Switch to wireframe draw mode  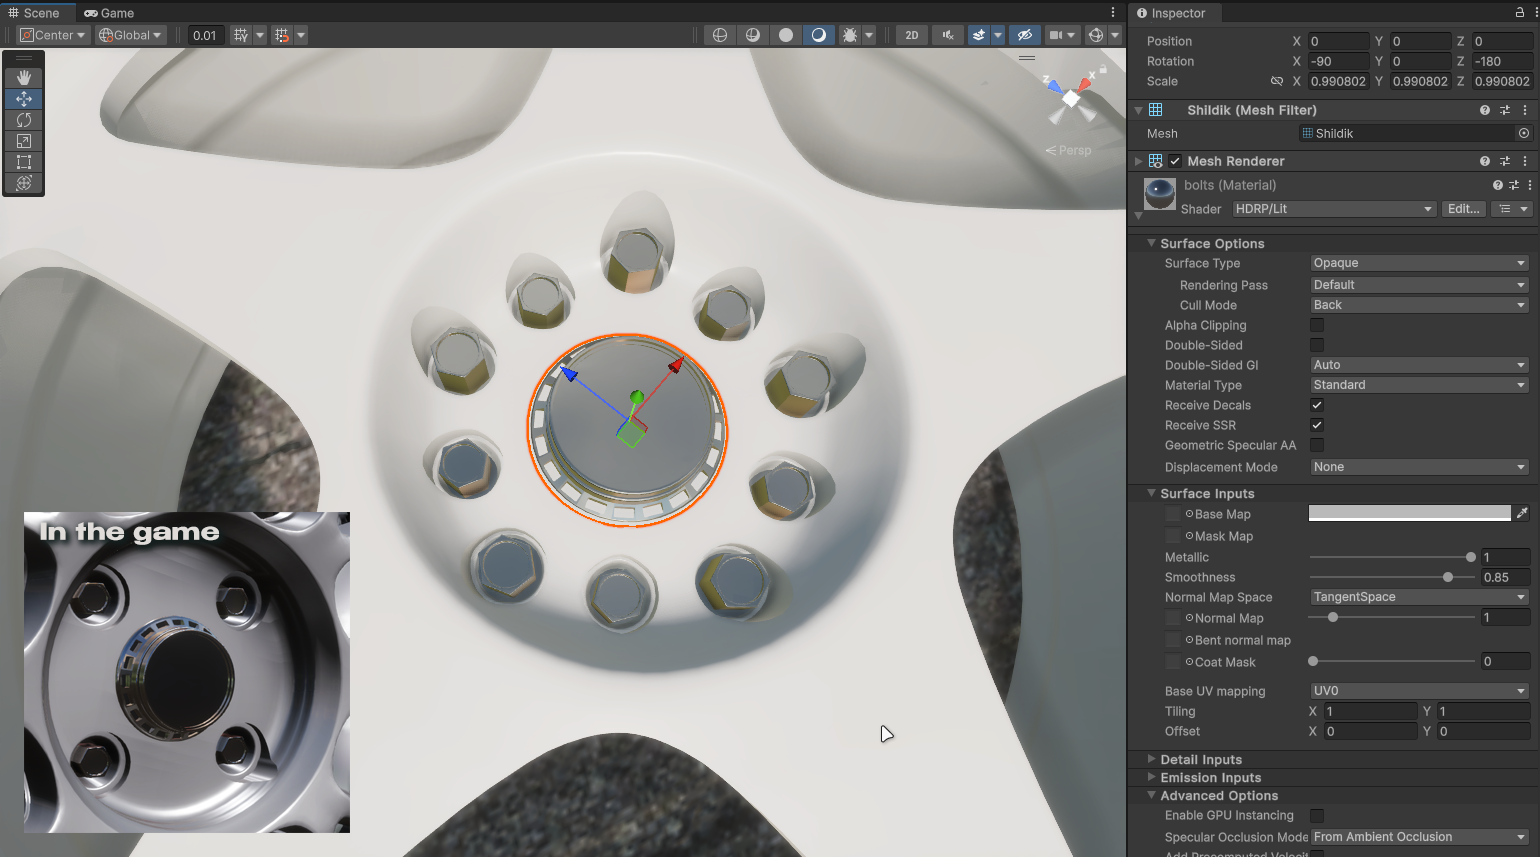click(x=719, y=35)
